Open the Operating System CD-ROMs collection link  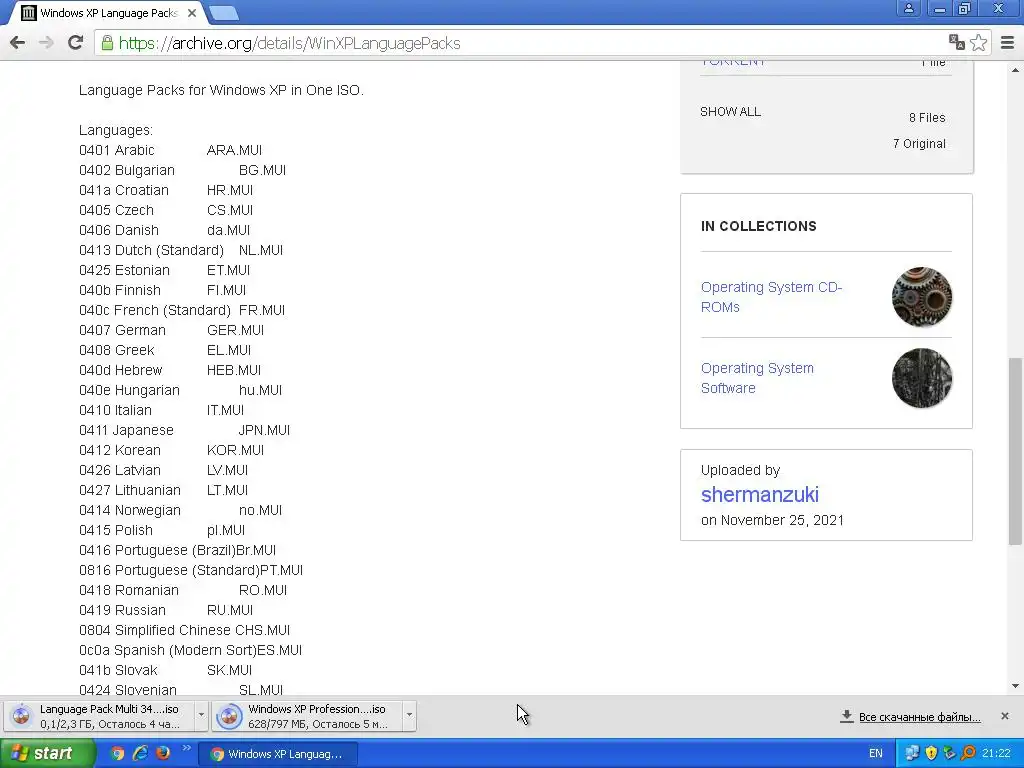(x=771, y=297)
